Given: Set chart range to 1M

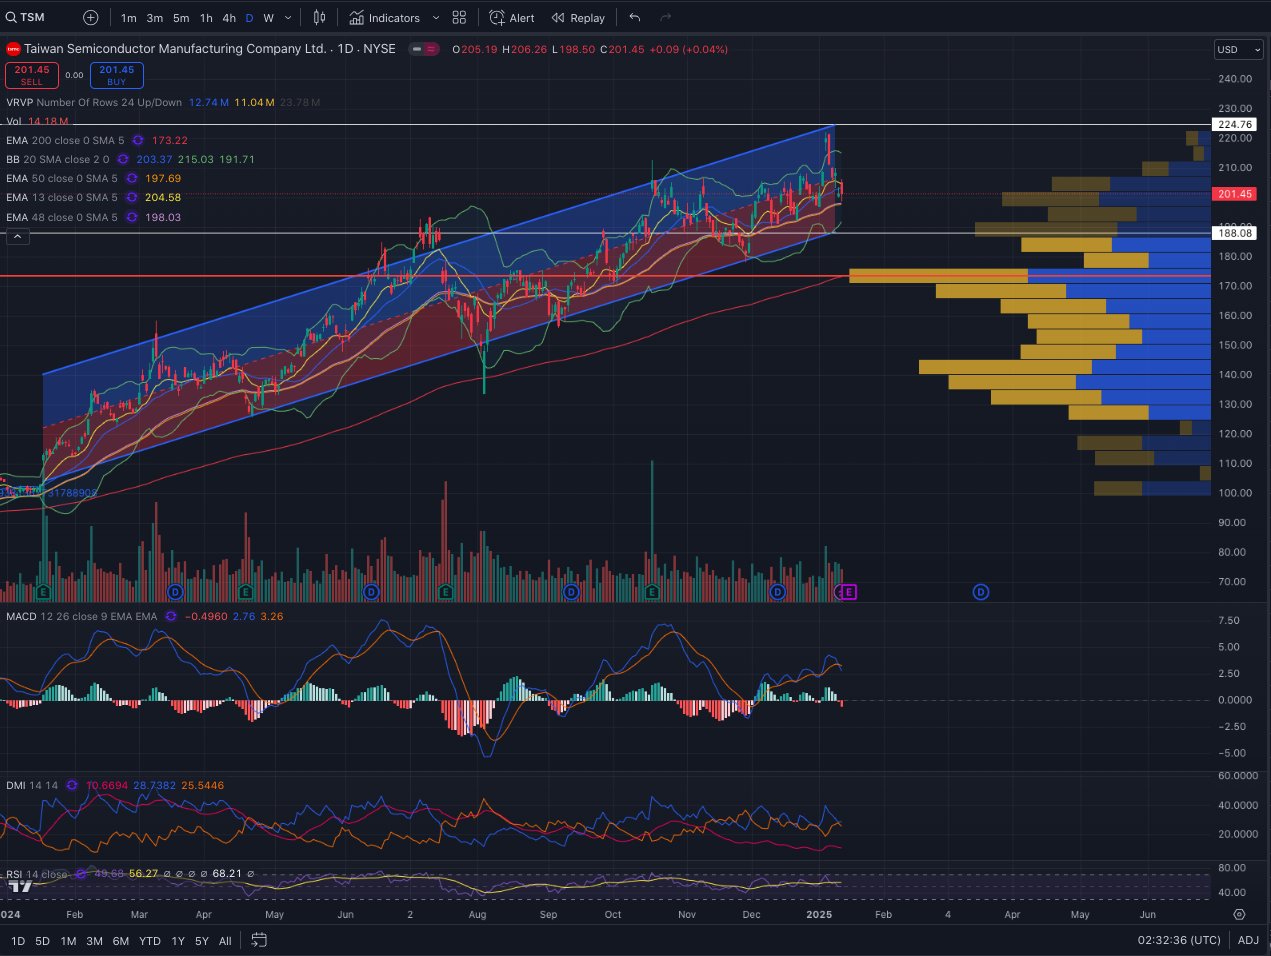Looking at the screenshot, I should pyautogui.click(x=68, y=940).
